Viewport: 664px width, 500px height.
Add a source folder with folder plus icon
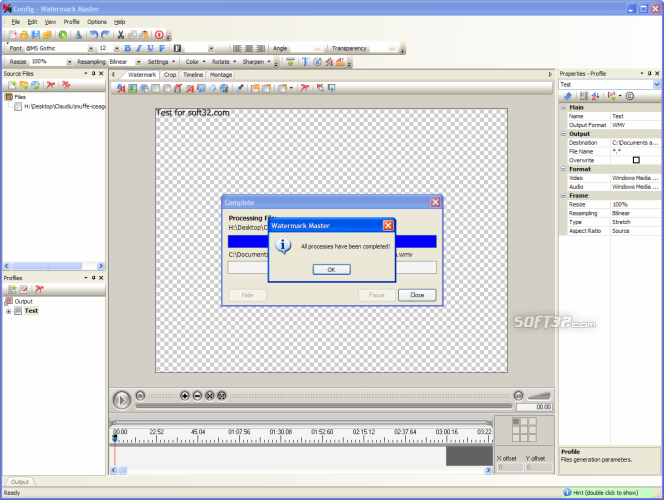(24, 85)
